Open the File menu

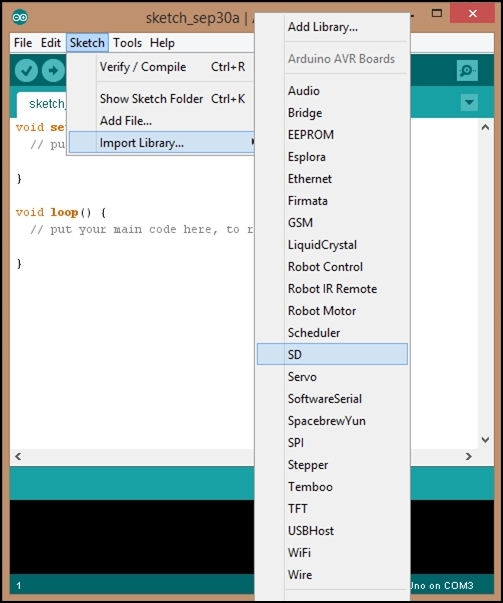23,43
